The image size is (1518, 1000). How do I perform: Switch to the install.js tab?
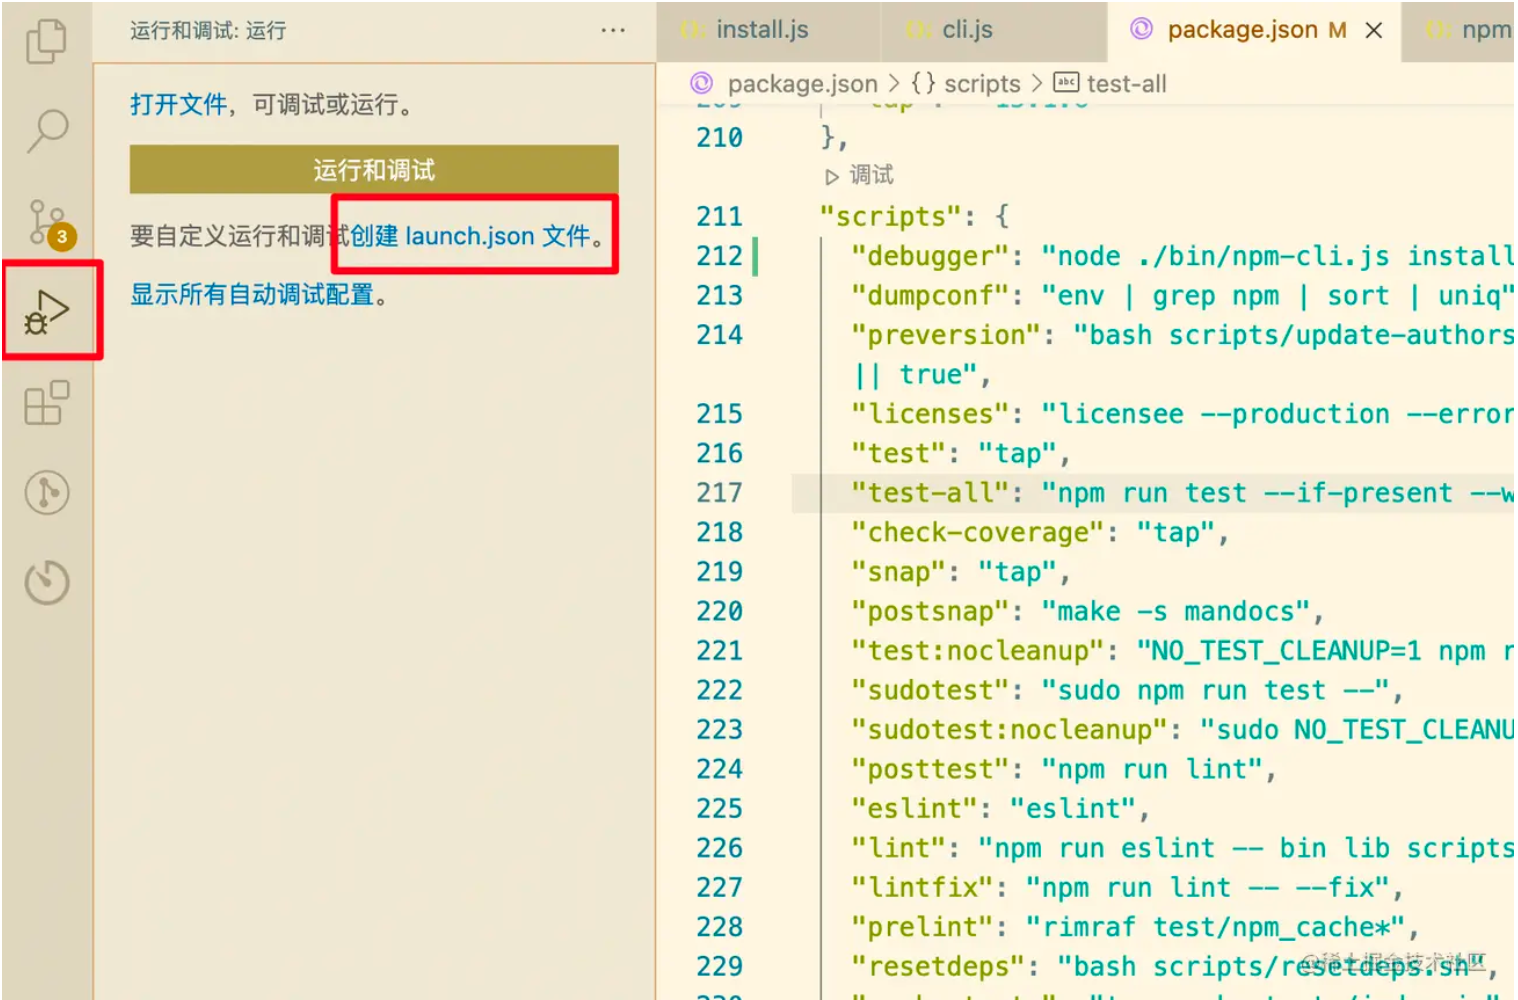[762, 30]
